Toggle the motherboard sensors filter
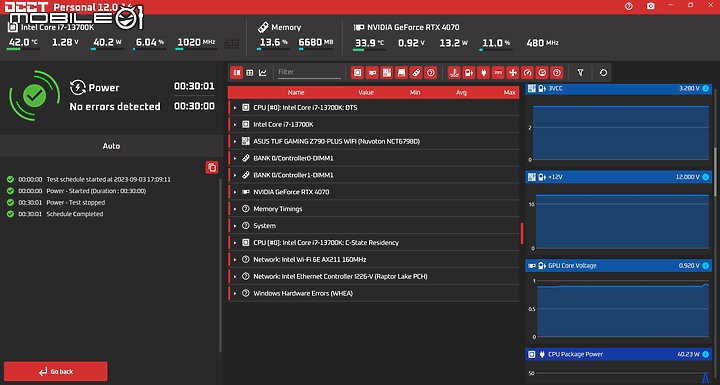720x385 pixels. pos(387,73)
